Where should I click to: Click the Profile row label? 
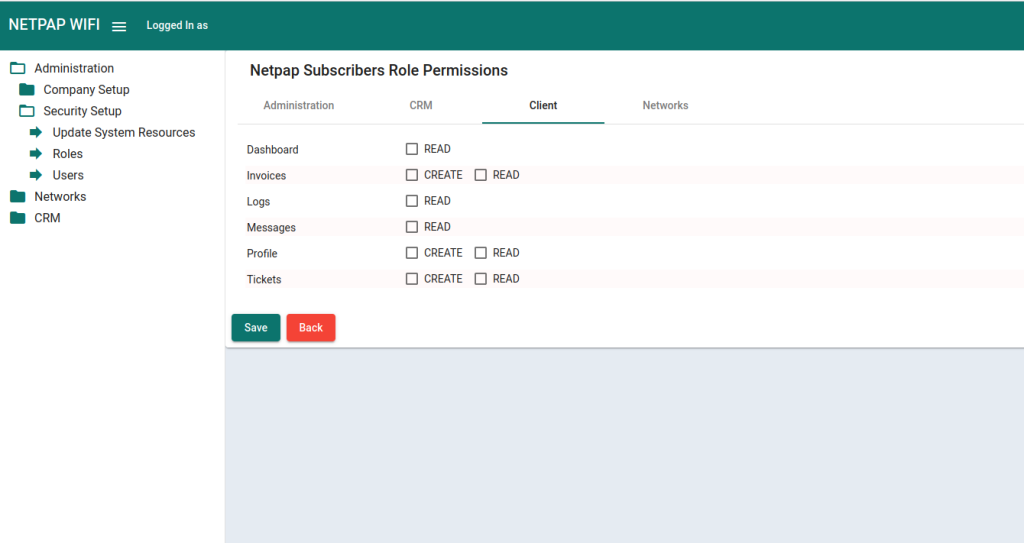click(x=262, y=254)
